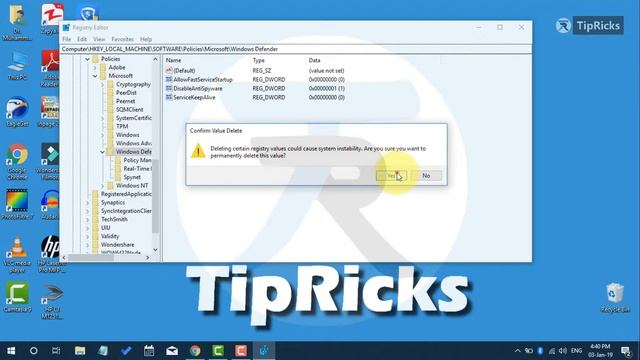Open the View menu in Registry Editor
The height and width of the screenshot is (360, 640).
pyautogui.click(x=99, y=39)
